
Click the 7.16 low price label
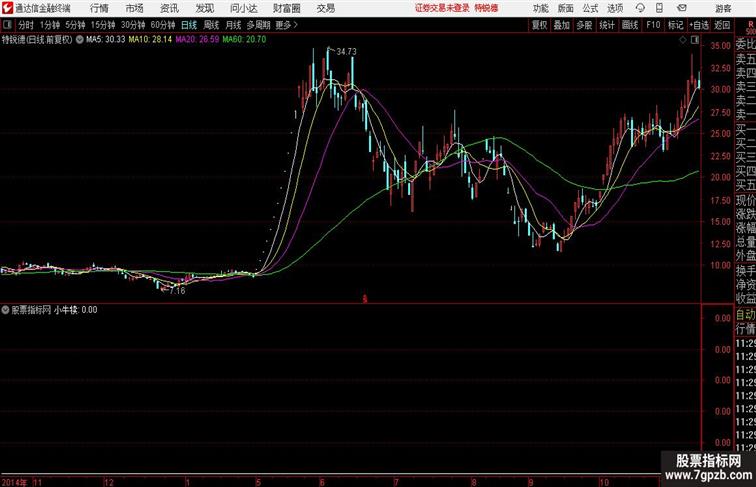coord(177,291)
